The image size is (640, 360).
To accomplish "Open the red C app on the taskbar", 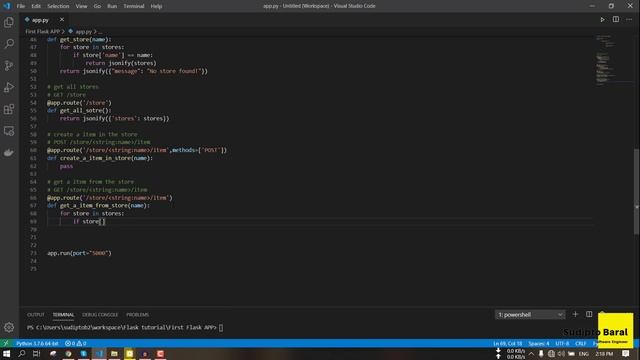I will pyautogui.click(x=160, y=353).
